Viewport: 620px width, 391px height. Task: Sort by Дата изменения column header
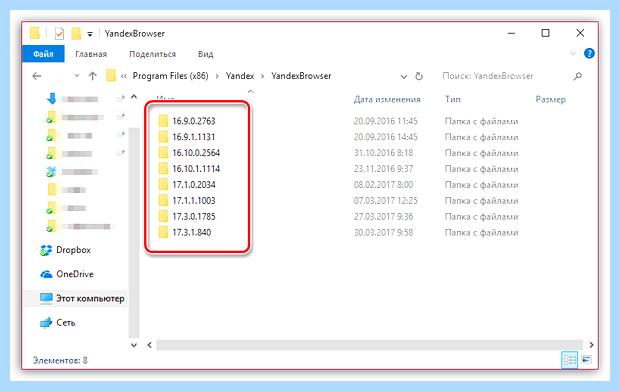tap(387, 100)
